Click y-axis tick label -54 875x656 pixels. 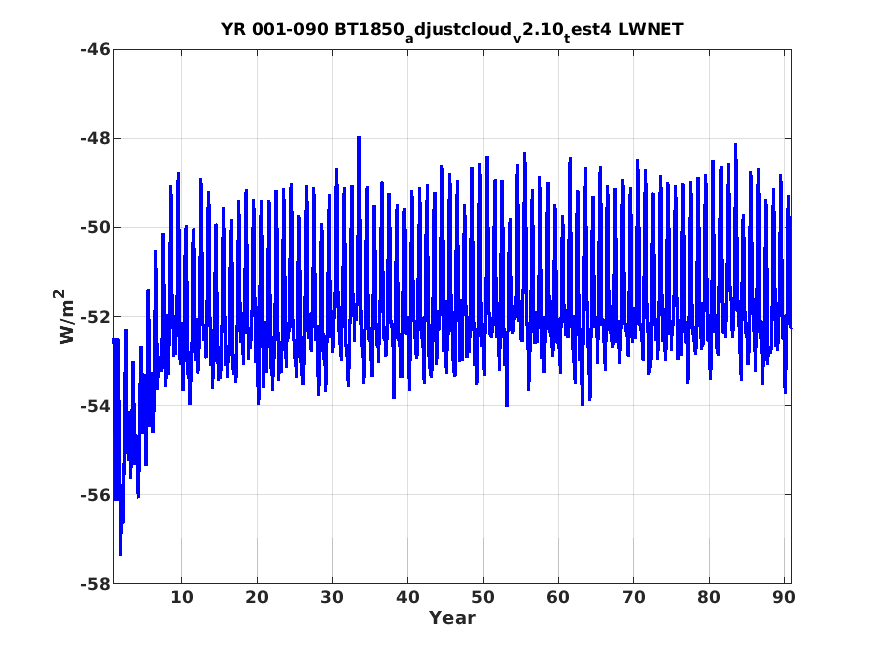pos(95,406)
